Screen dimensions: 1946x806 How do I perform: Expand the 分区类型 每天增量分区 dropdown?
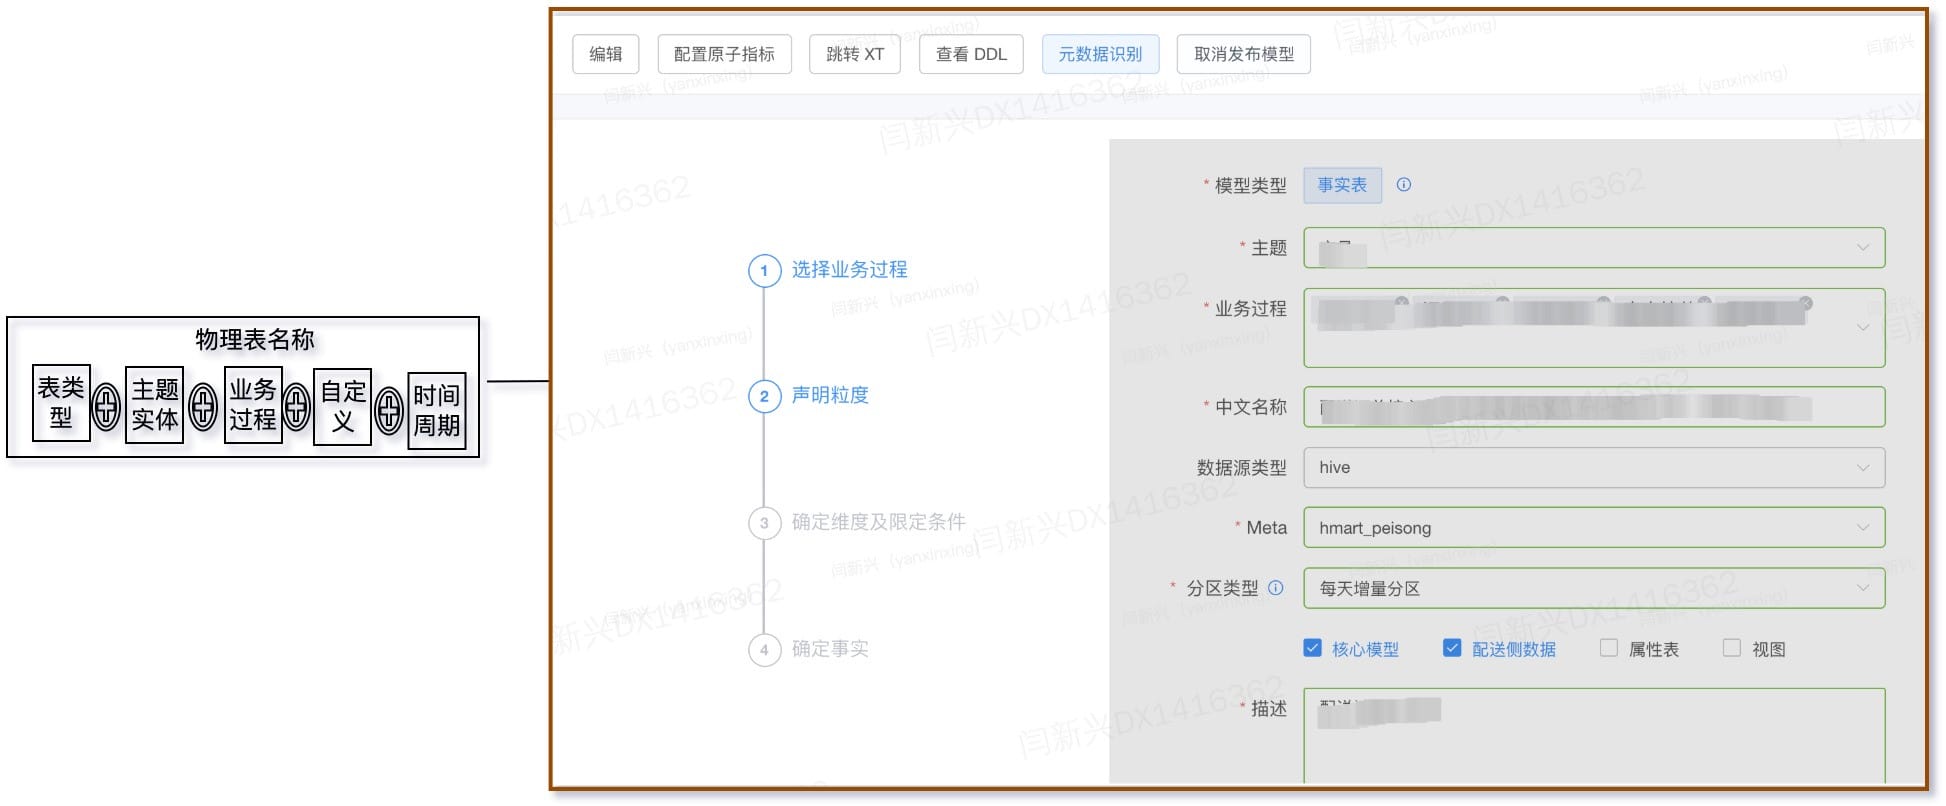coord(1593,589)
